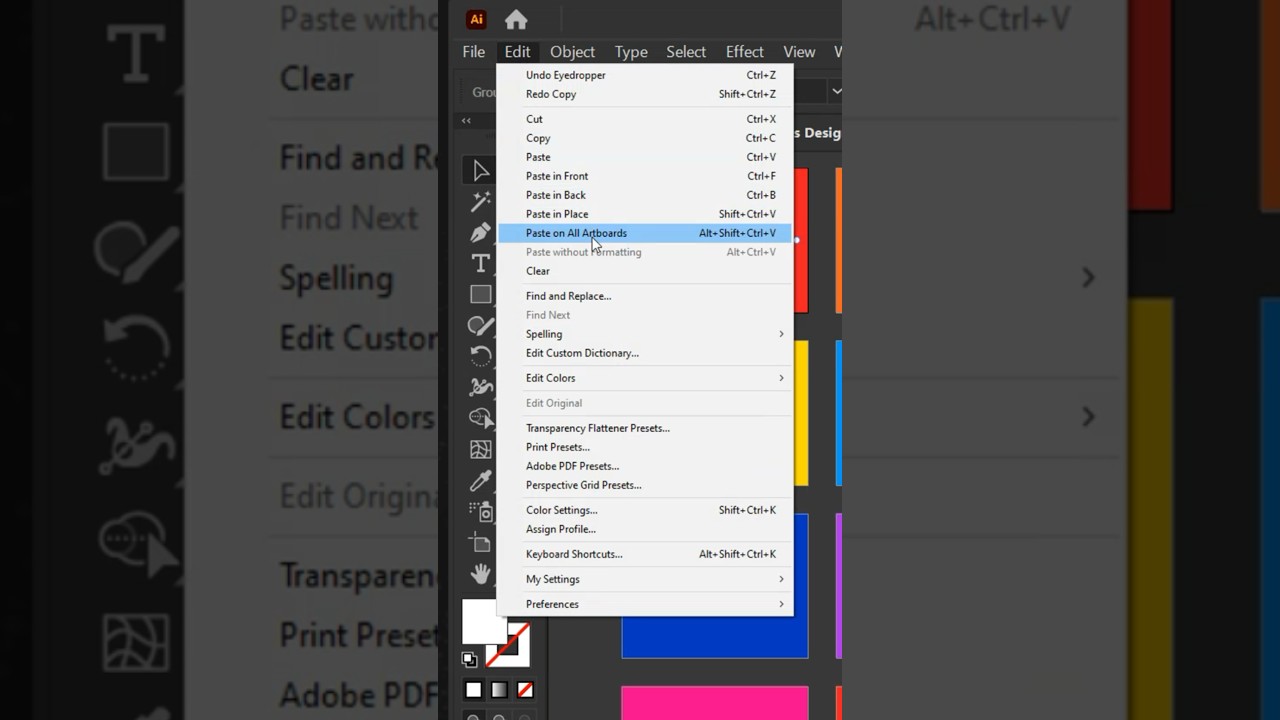The height and width of the screenshot is (720, 1280).
Task: Open Transparency Flattener Presets
Action: pyautogui.click(x=646, y=428)
